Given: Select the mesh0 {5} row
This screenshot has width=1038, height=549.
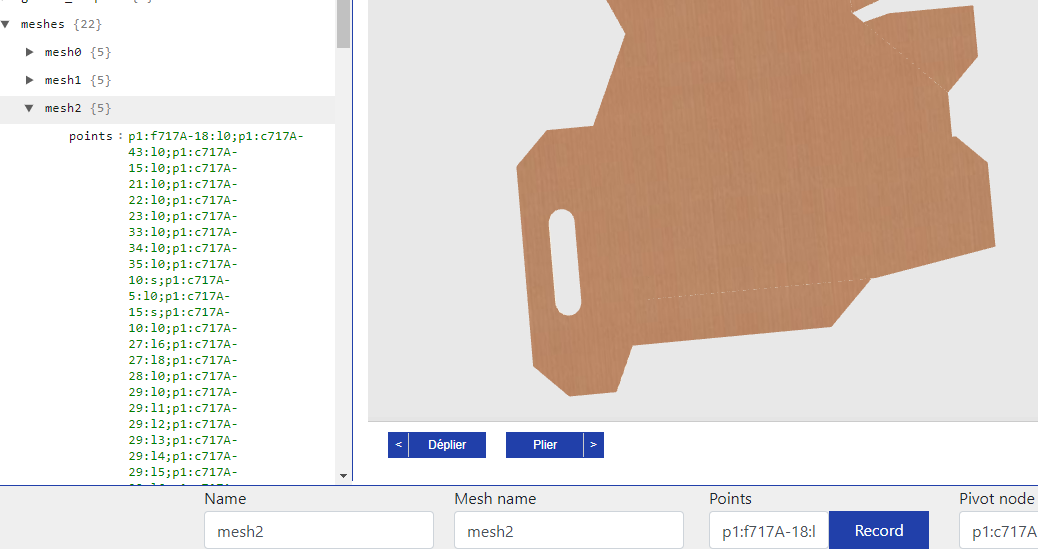Looking at the screenshot, I should coord(167,52).
